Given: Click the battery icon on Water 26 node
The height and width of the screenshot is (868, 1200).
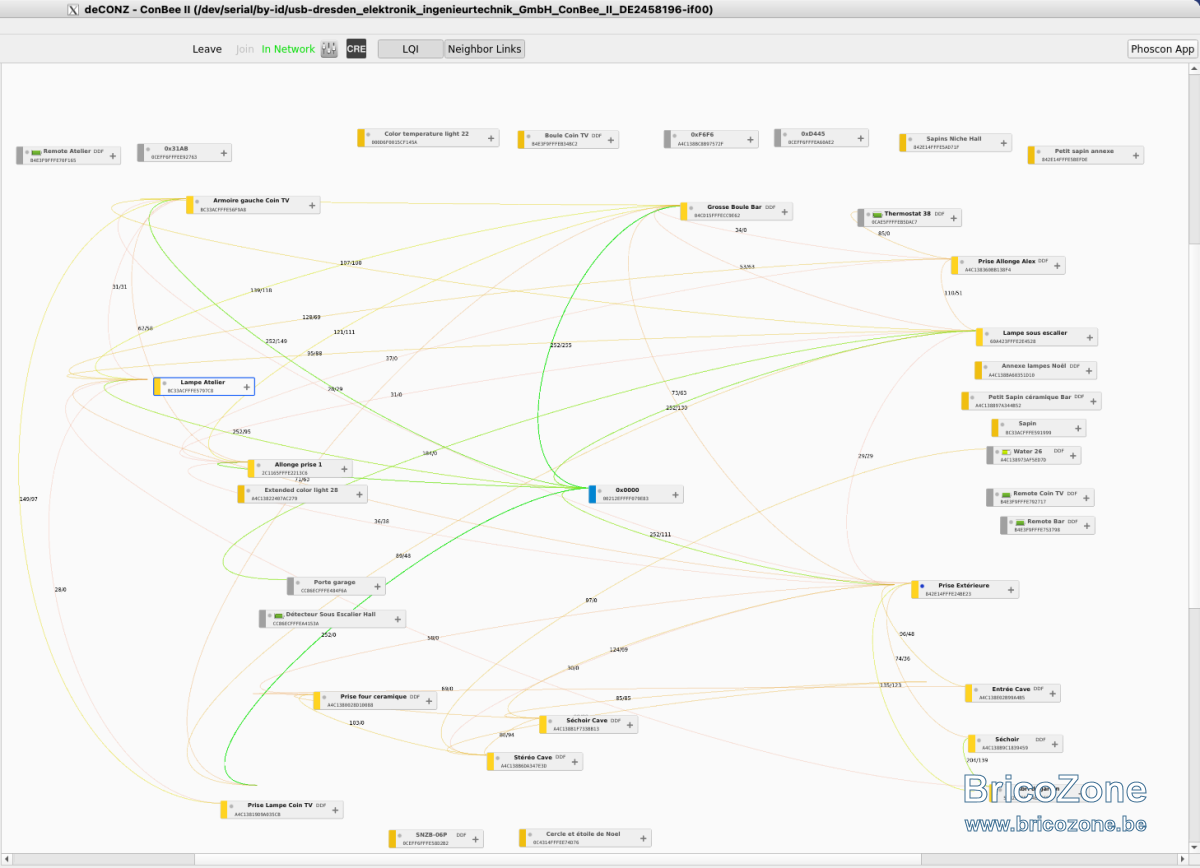Looking at the screenshot, I should click(x=1006, y=452).
